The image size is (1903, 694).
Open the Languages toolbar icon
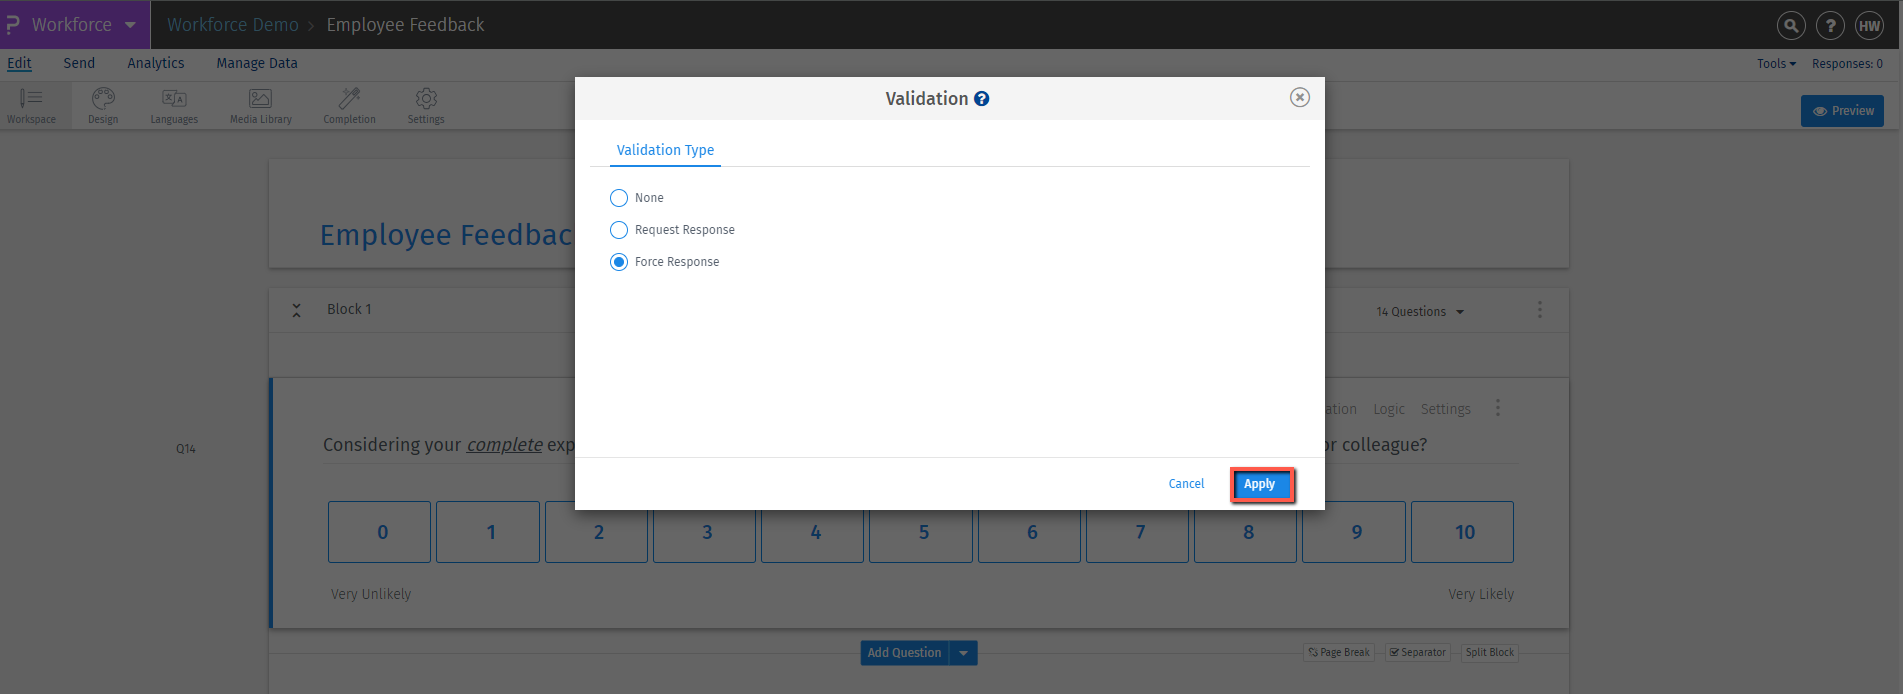pos(174,98)
